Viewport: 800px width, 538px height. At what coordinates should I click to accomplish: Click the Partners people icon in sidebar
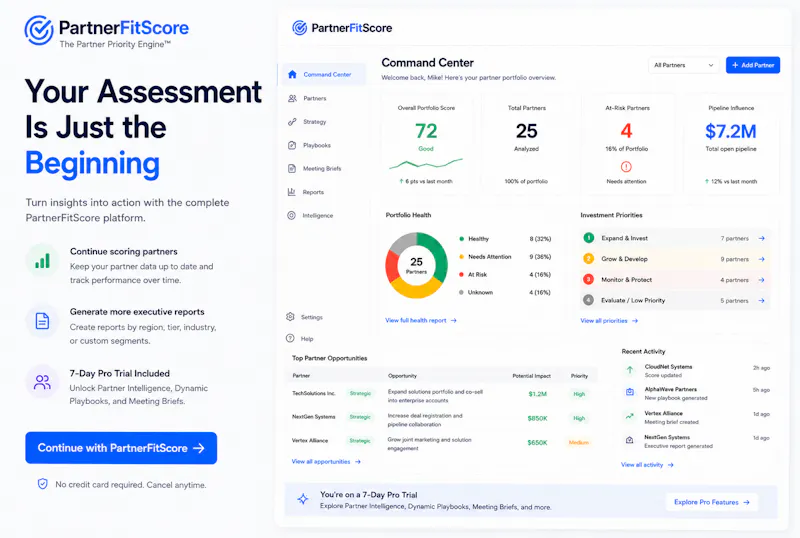(x=292, y=98)
